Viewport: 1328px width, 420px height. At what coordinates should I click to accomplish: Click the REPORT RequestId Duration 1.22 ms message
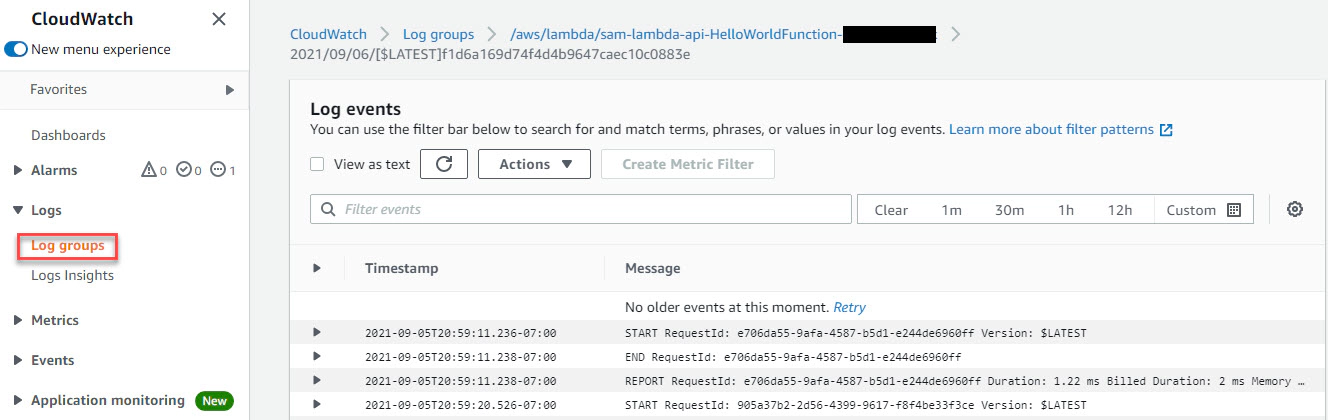click(x=965, y=380)
